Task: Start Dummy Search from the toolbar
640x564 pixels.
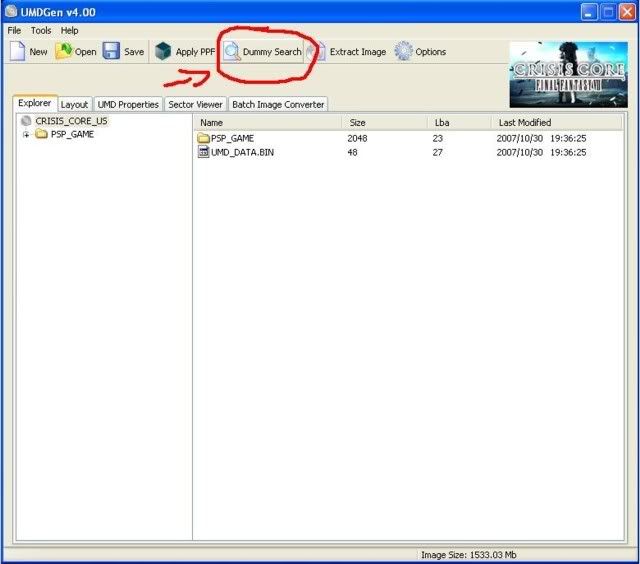Action: point(232,52)
